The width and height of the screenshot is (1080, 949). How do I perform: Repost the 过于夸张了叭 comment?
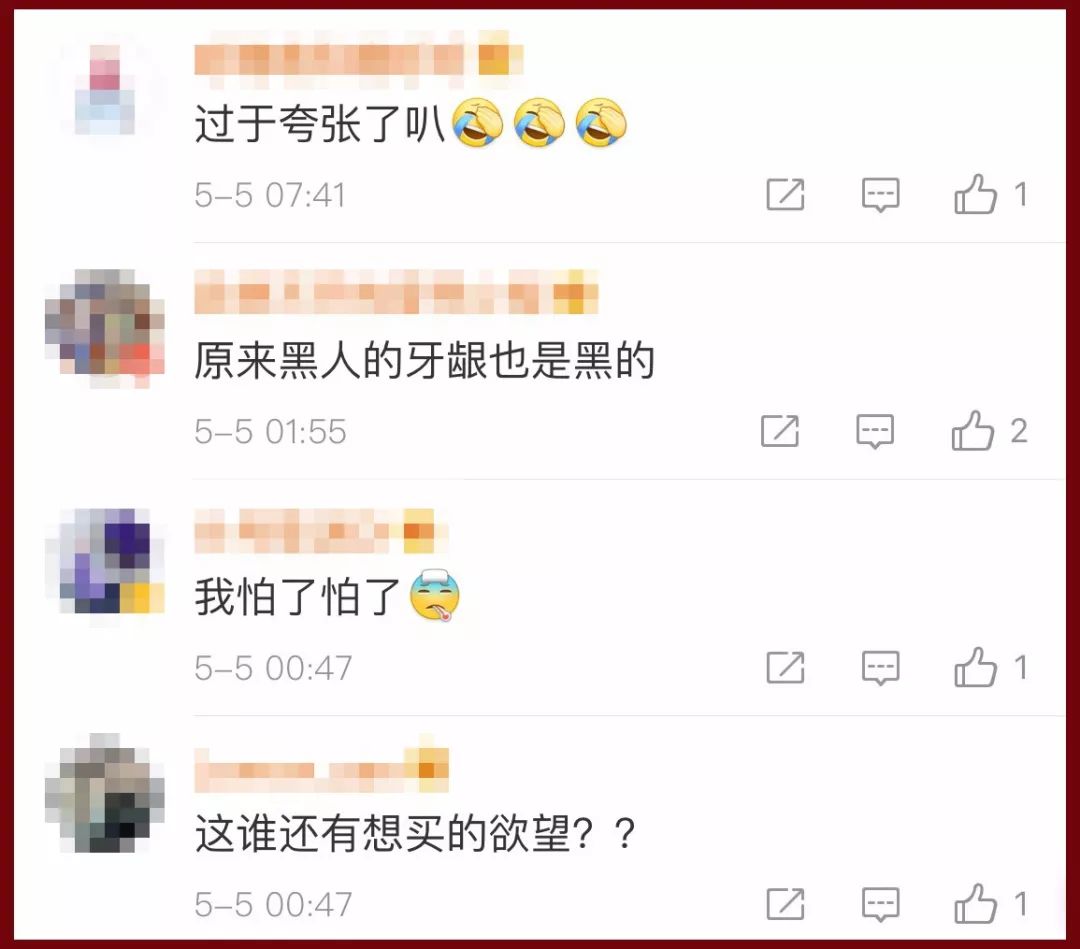tap(785, 194)
